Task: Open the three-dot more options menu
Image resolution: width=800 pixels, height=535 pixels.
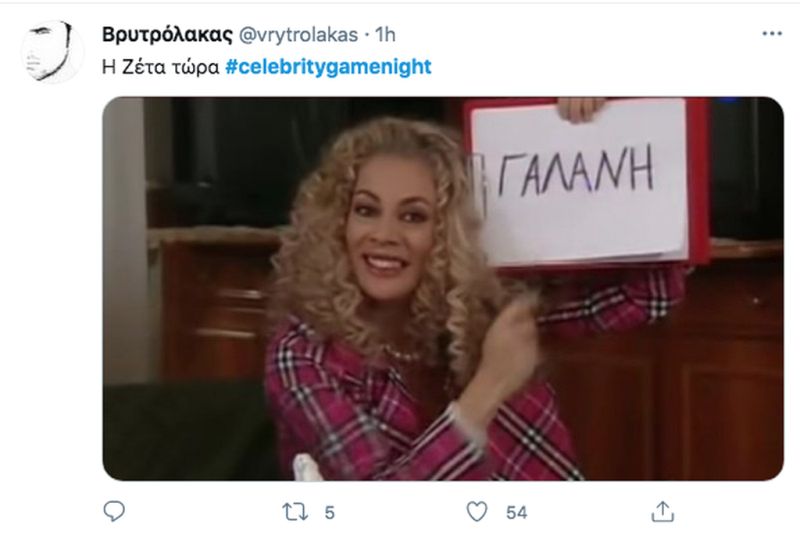Action: pos(772,34)
